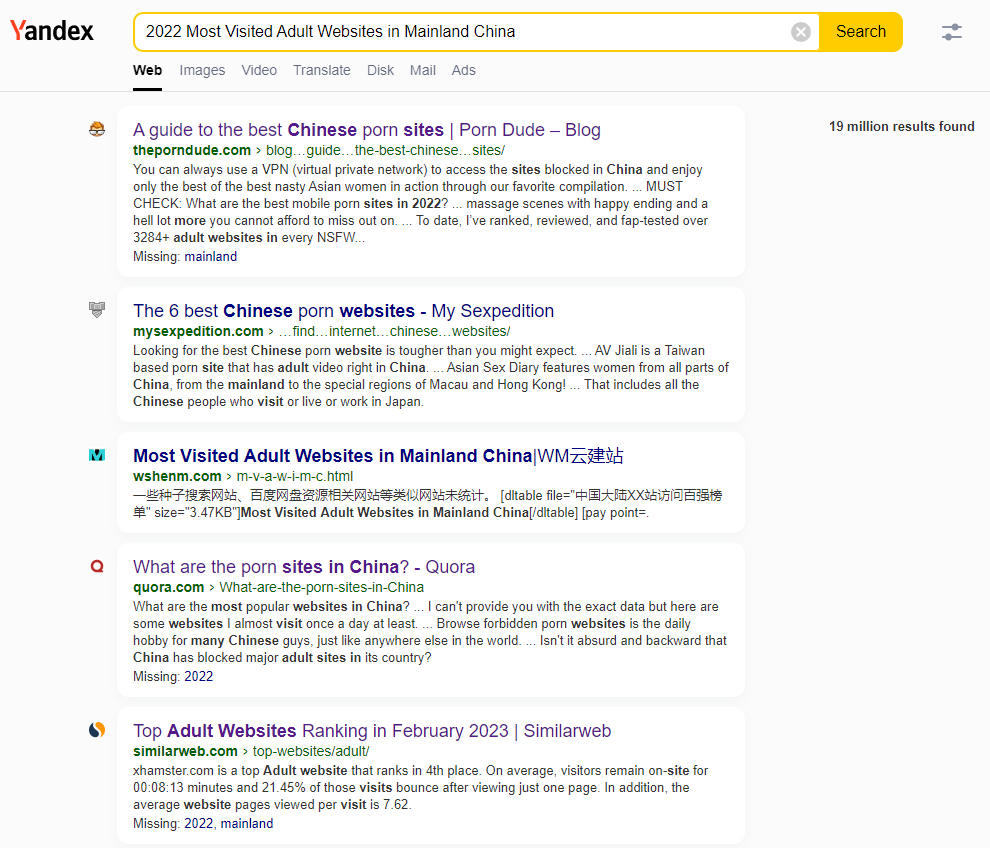Click the similarweb.com domain link

[x=185, y=751]
